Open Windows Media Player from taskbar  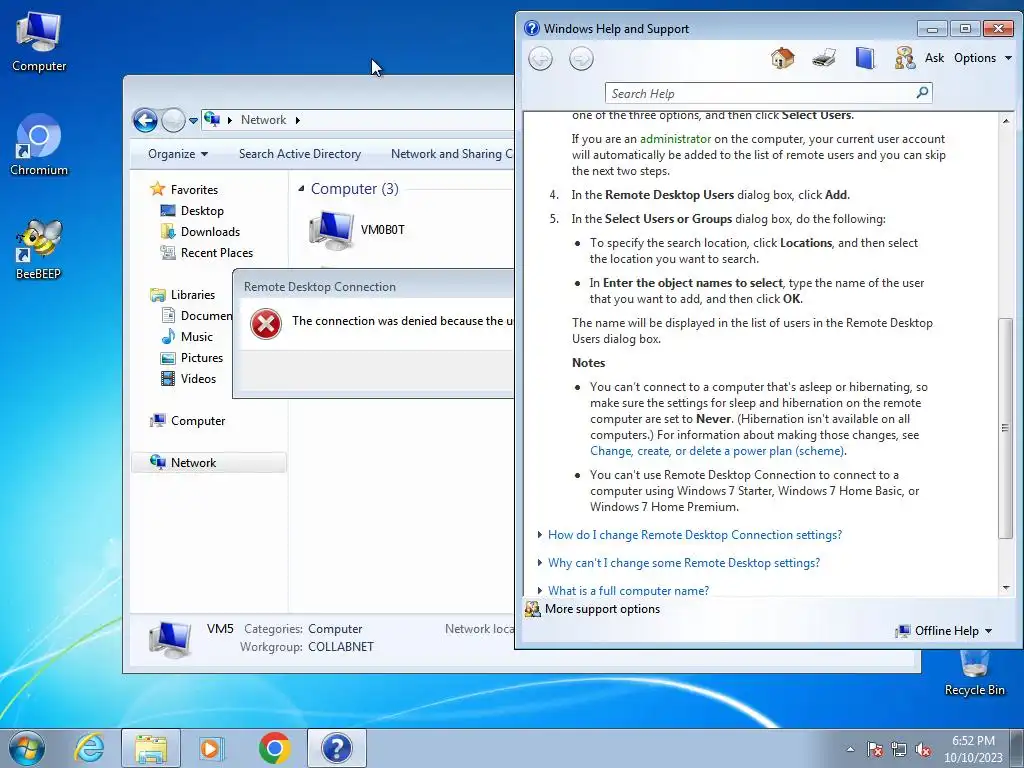coord(212,748)
